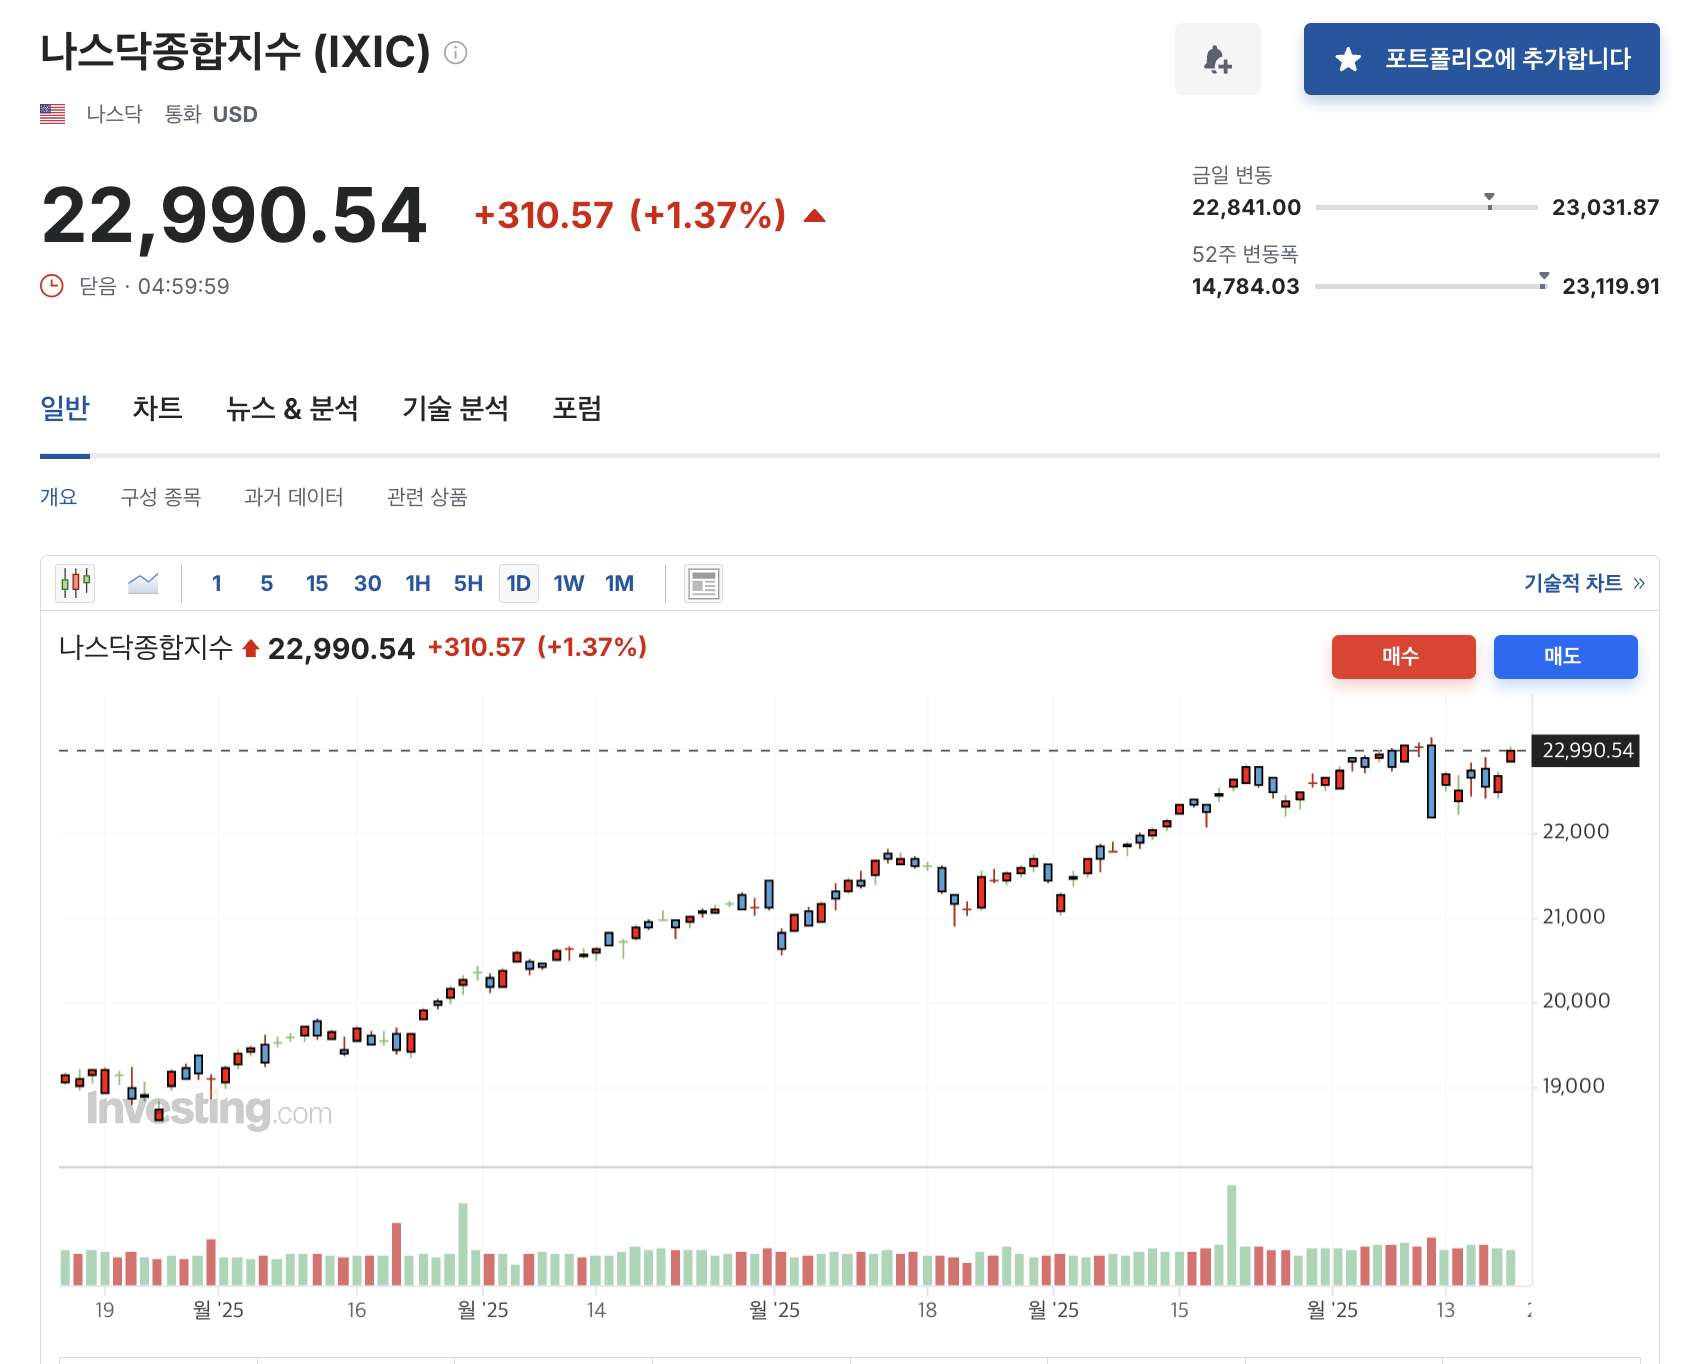Switch the chart timeframe to 1M
Screen dimensions: 1686x1364
pos(621,583)
